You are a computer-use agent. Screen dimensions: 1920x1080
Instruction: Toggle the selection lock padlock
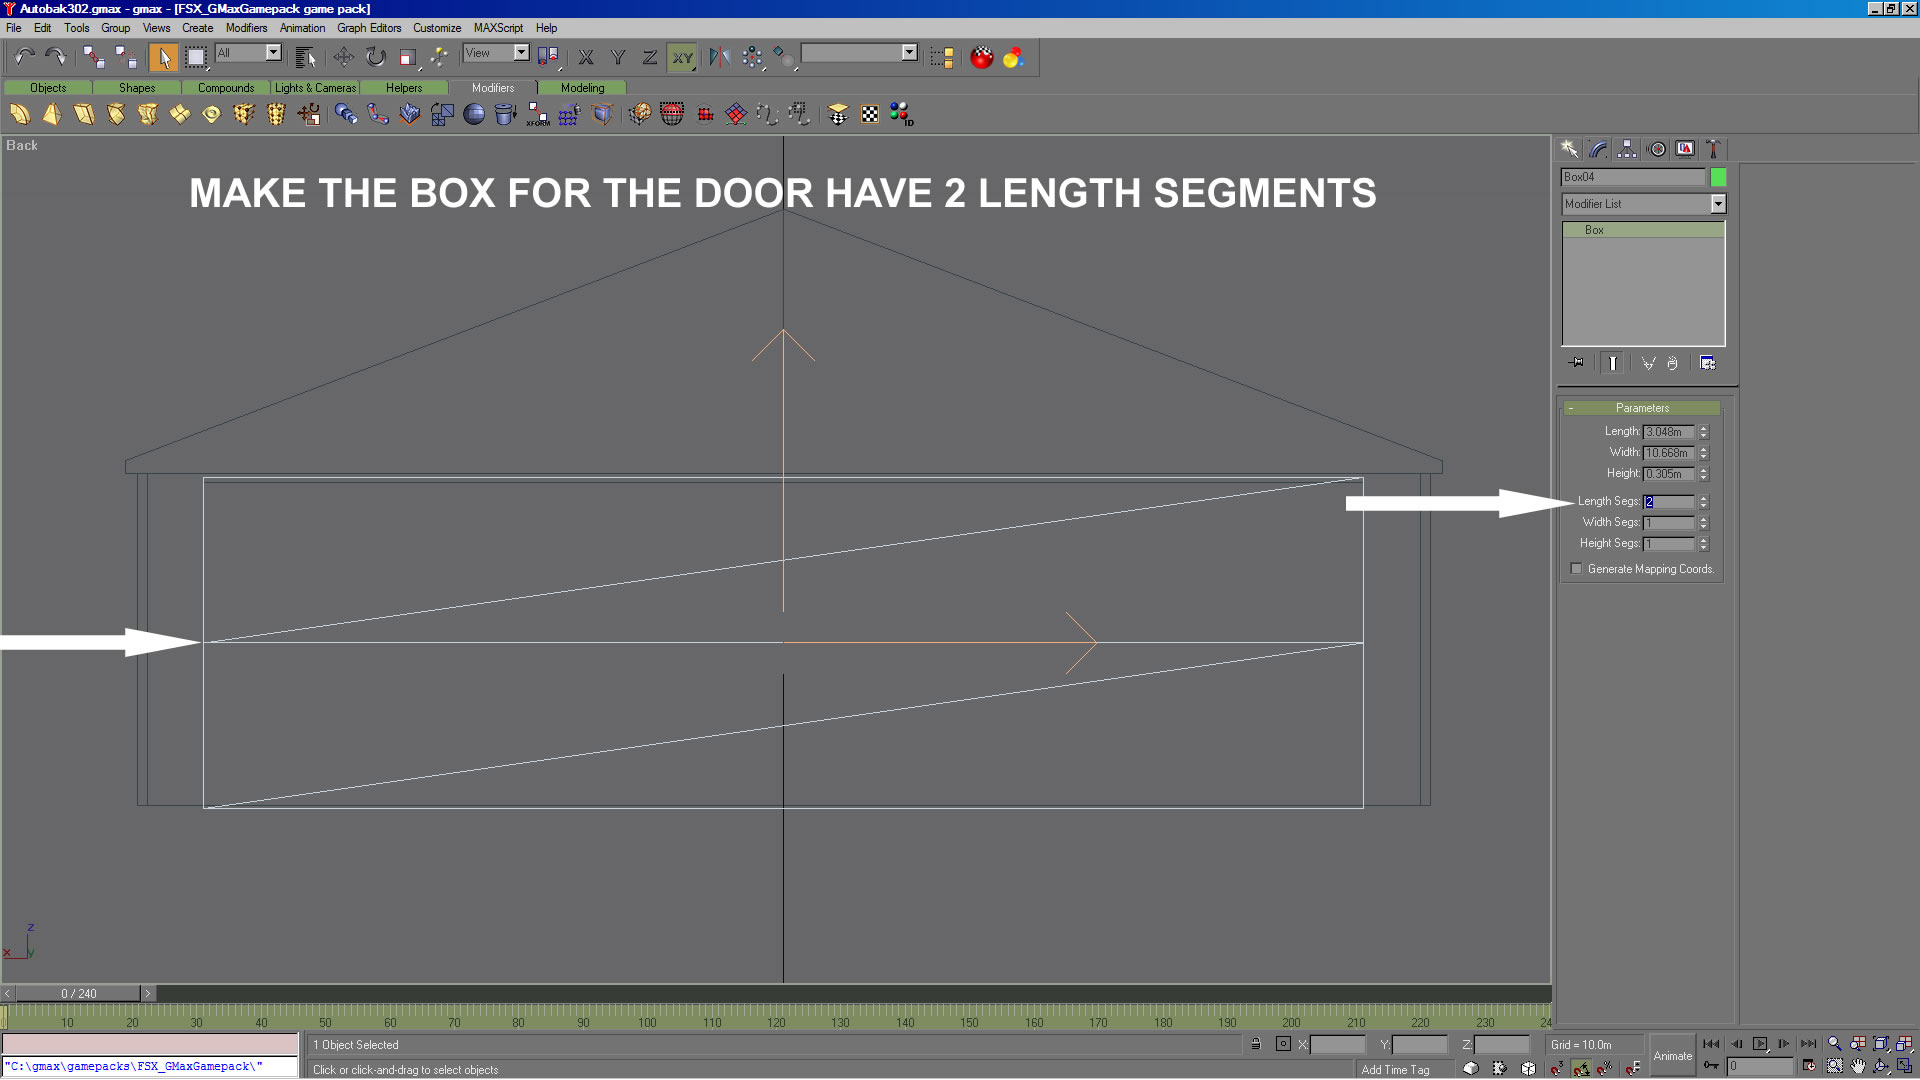[1256, 1044]
